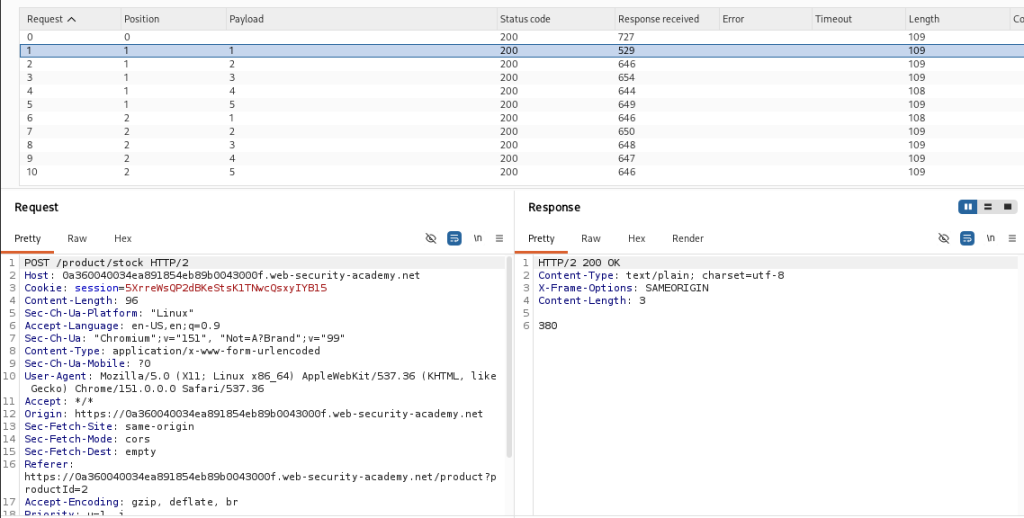
Task: Click response received value 727
Action: pyautogui.click(x=626, y=37)
